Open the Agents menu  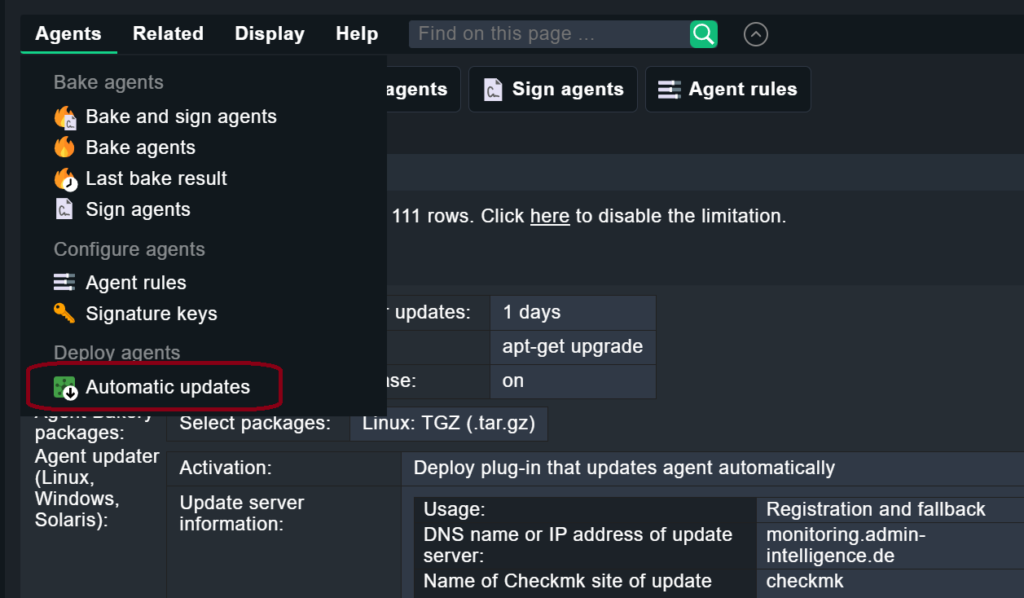click(x=68, y=34)
